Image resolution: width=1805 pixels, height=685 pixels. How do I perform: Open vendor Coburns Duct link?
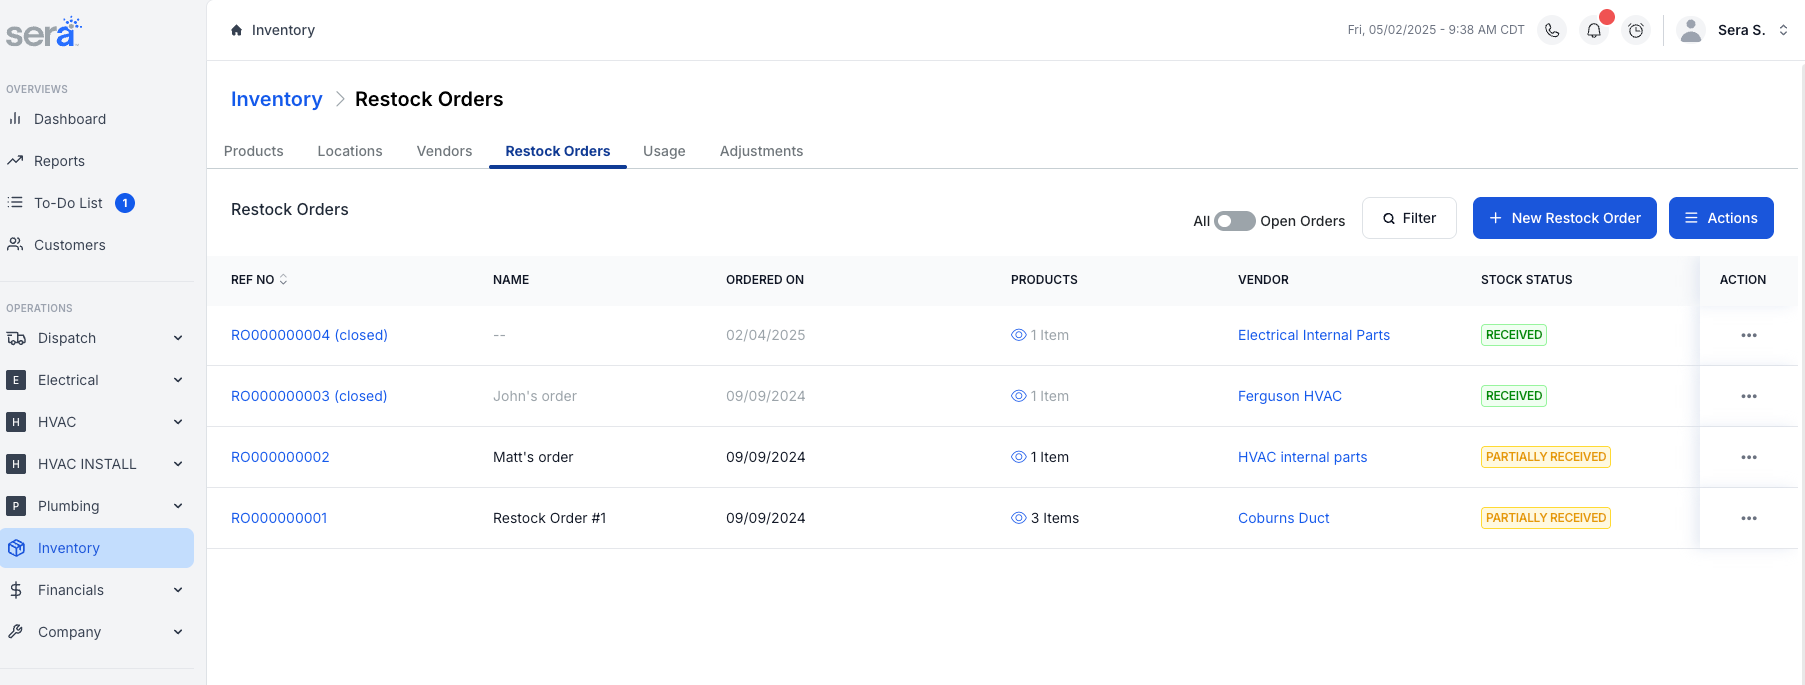(x=1284, y=518)
